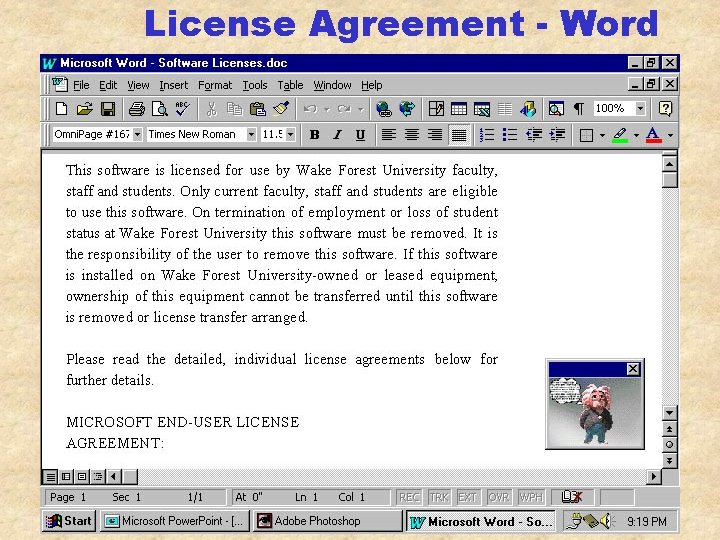Open the Edit menu
The image size is (720, 540).
coord(108,85)
